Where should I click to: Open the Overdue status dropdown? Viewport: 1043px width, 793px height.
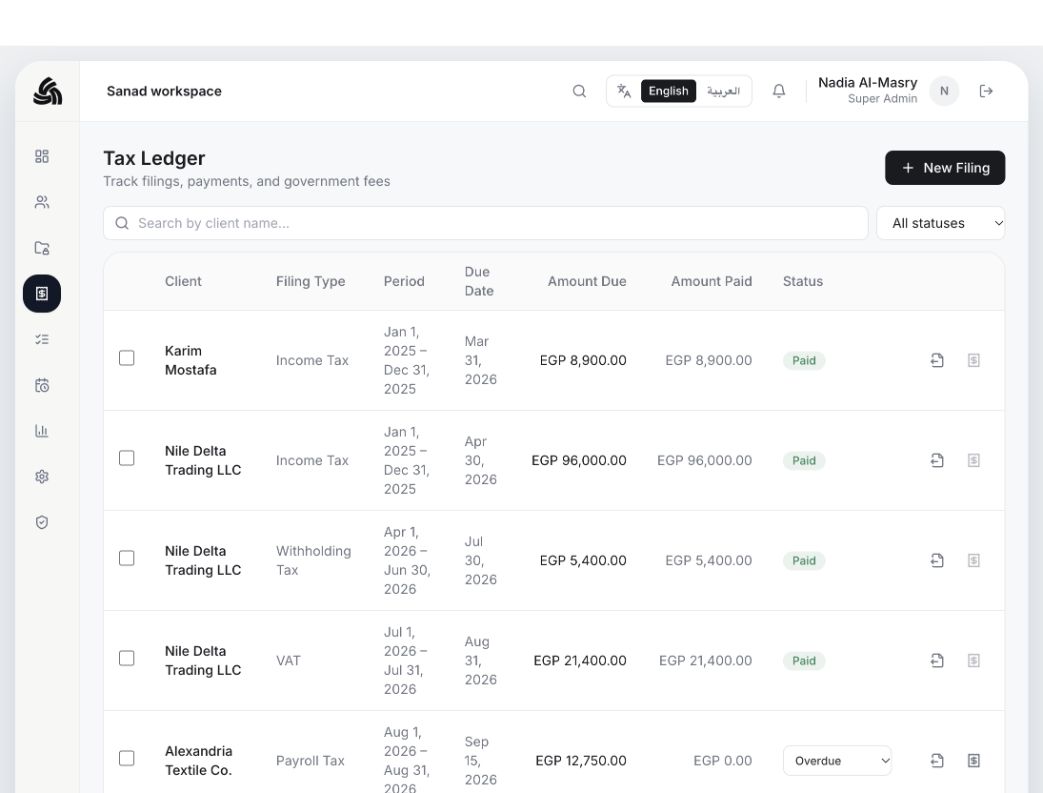point(837,761)
